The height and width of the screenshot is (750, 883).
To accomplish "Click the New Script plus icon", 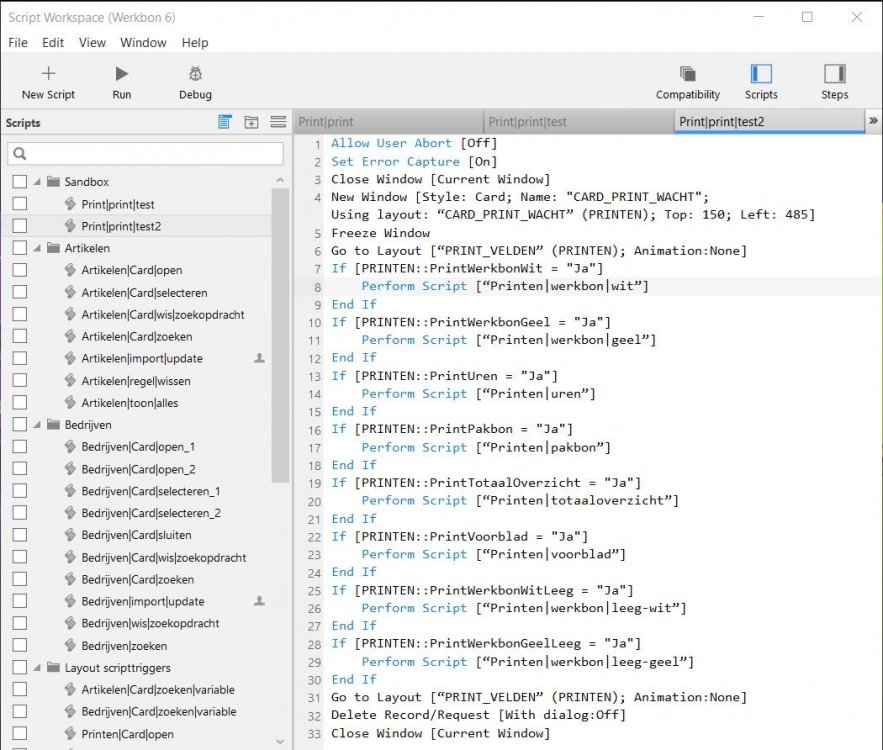I will click(48, 74).
